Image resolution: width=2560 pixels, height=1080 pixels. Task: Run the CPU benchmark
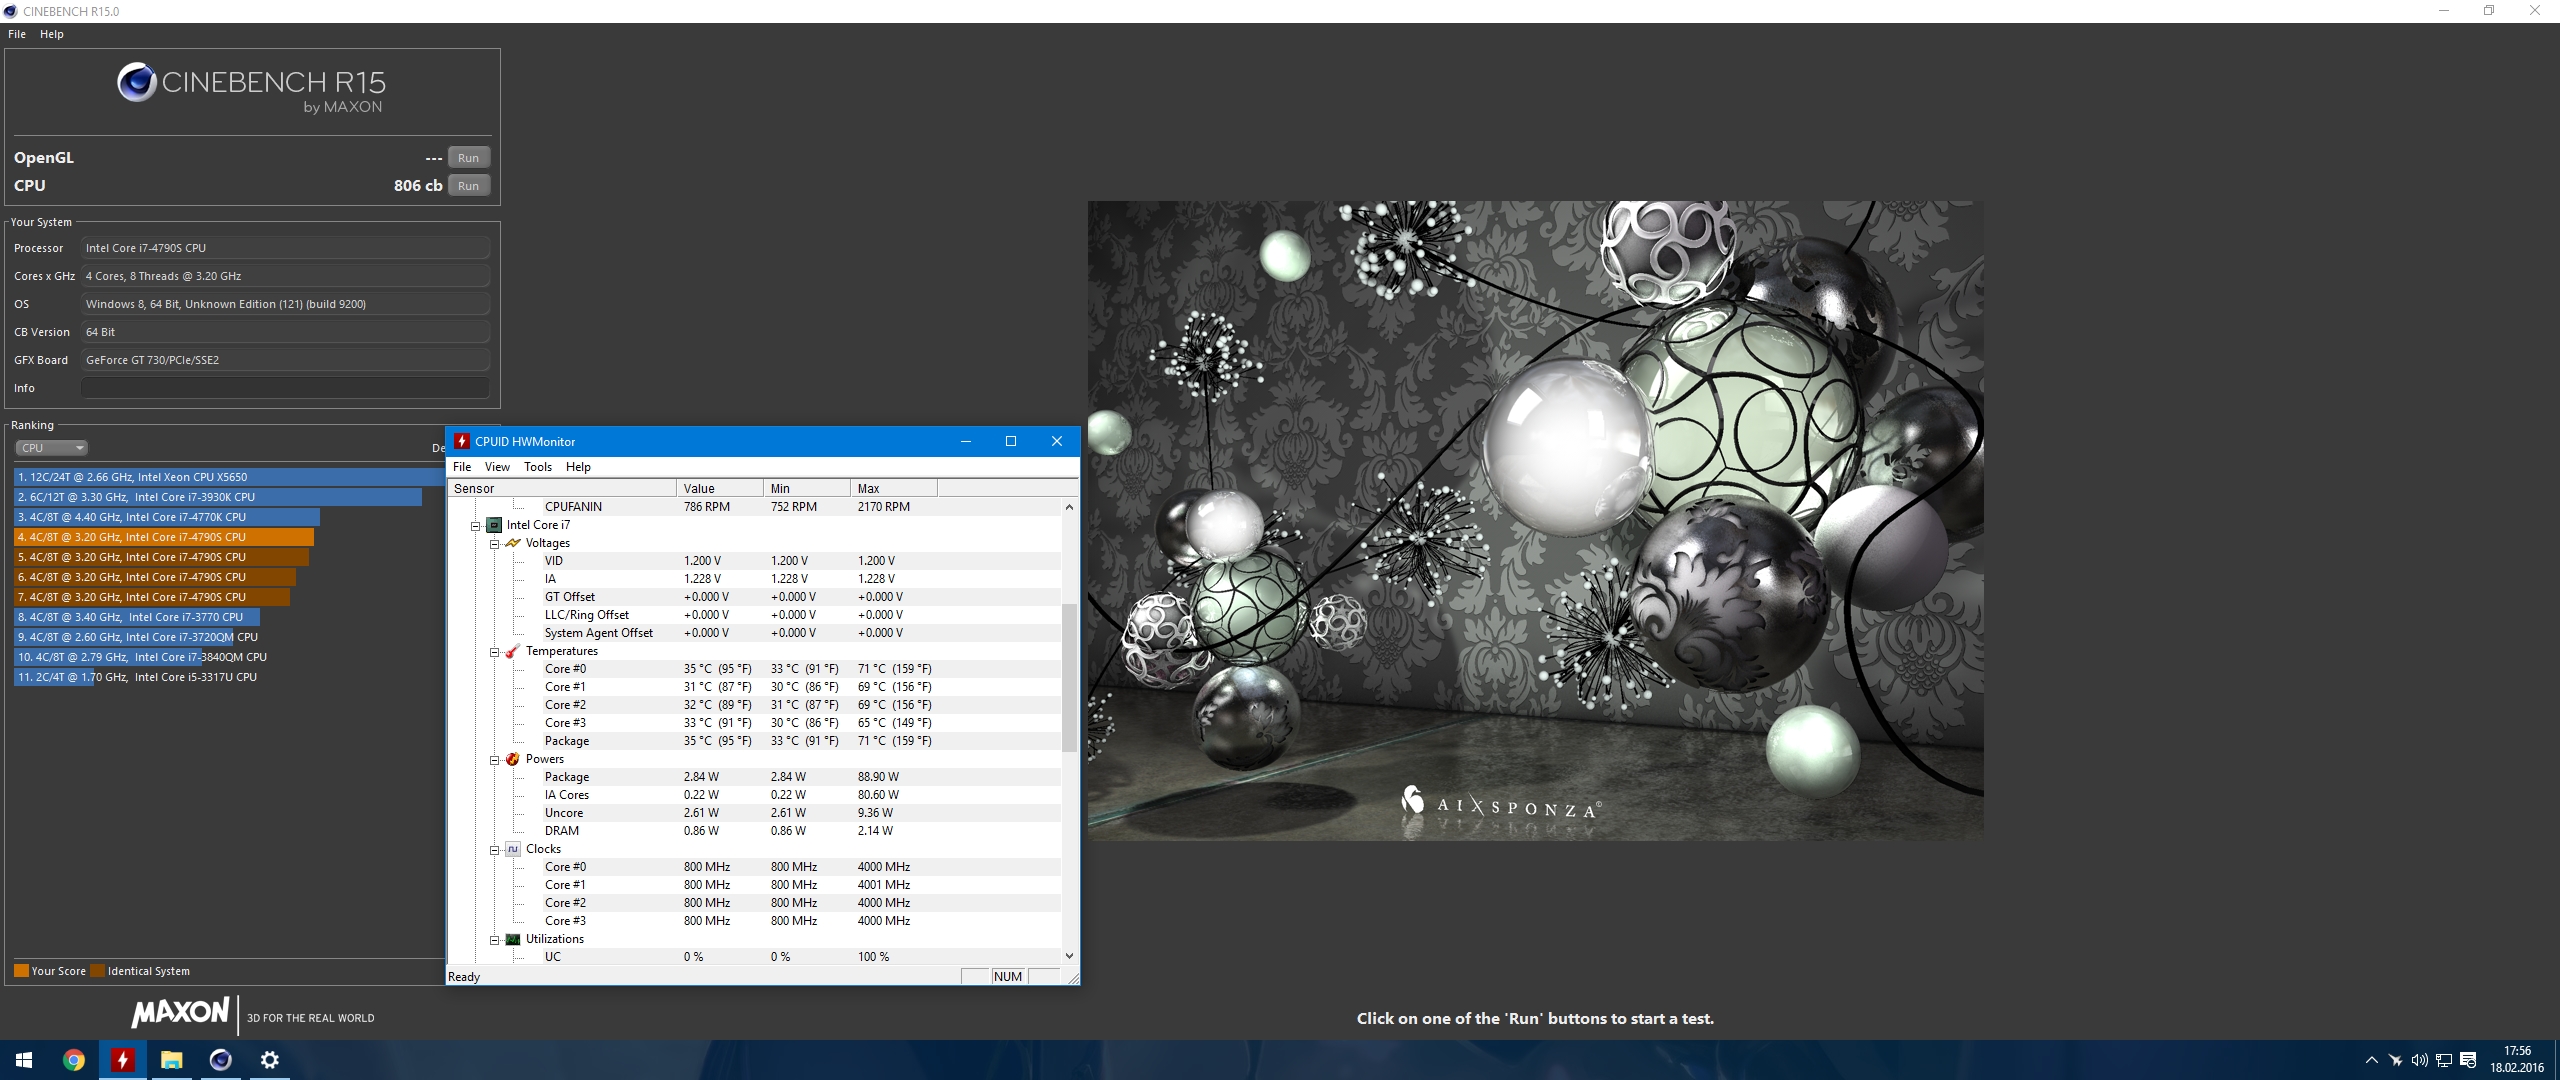click(468, 186)
